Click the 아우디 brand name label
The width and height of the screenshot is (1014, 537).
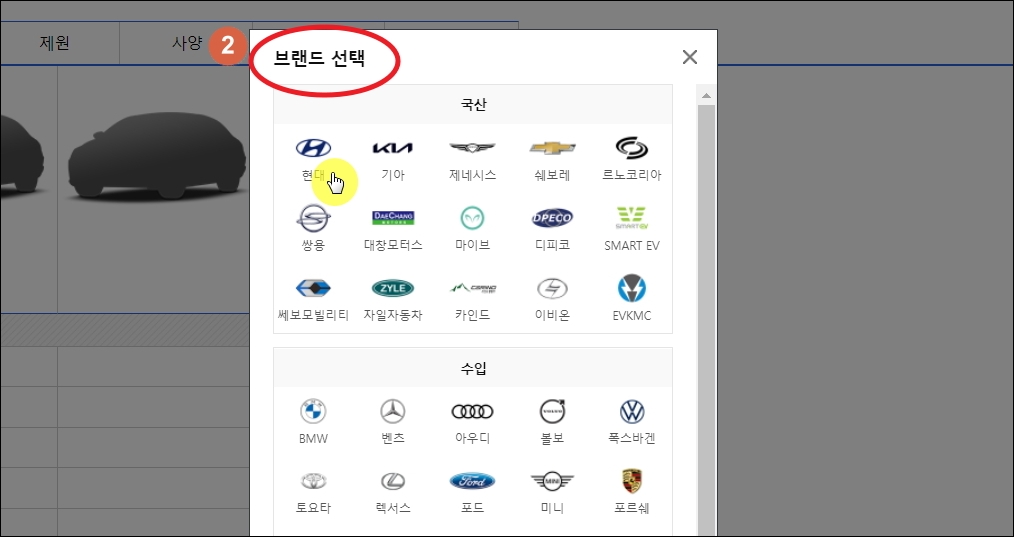click(472, 438)
